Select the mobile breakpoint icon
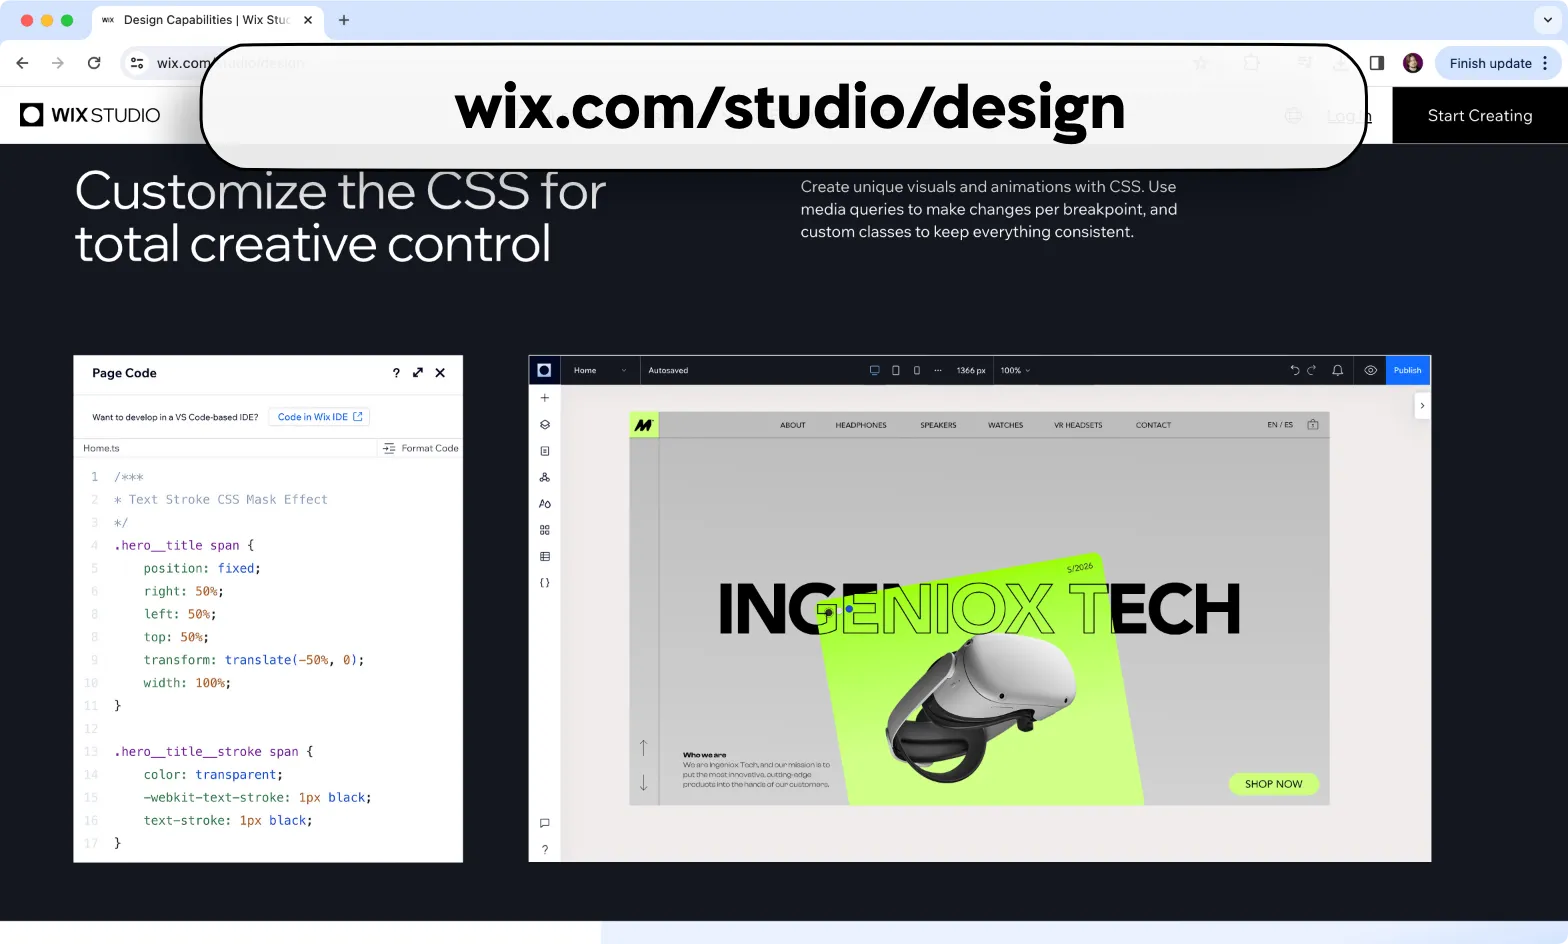This screenshot has width=1568, height=944. coord(917,370)
